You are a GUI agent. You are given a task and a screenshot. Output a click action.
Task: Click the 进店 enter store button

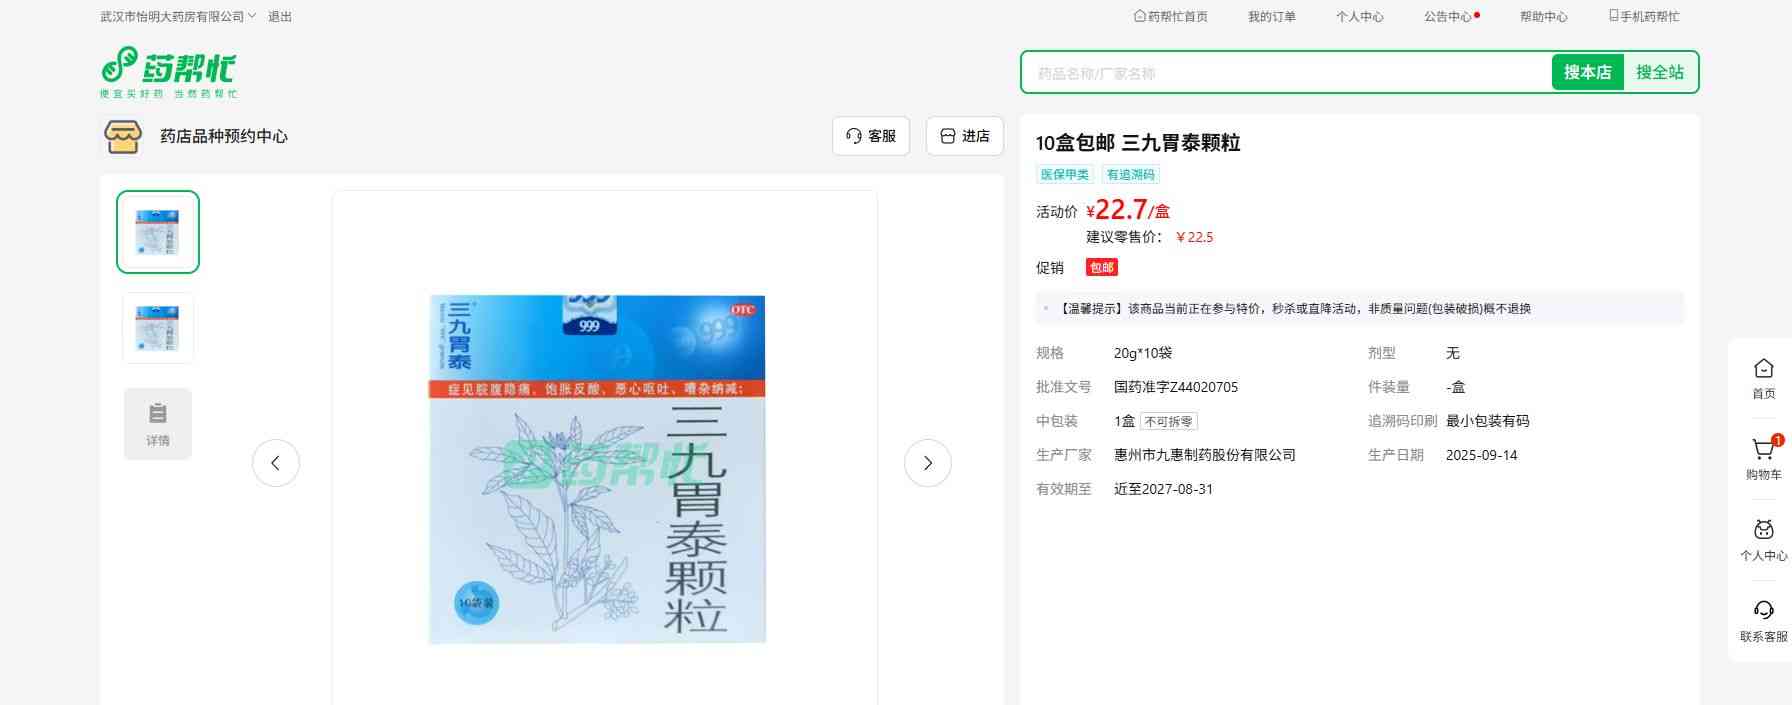(965, 136)
